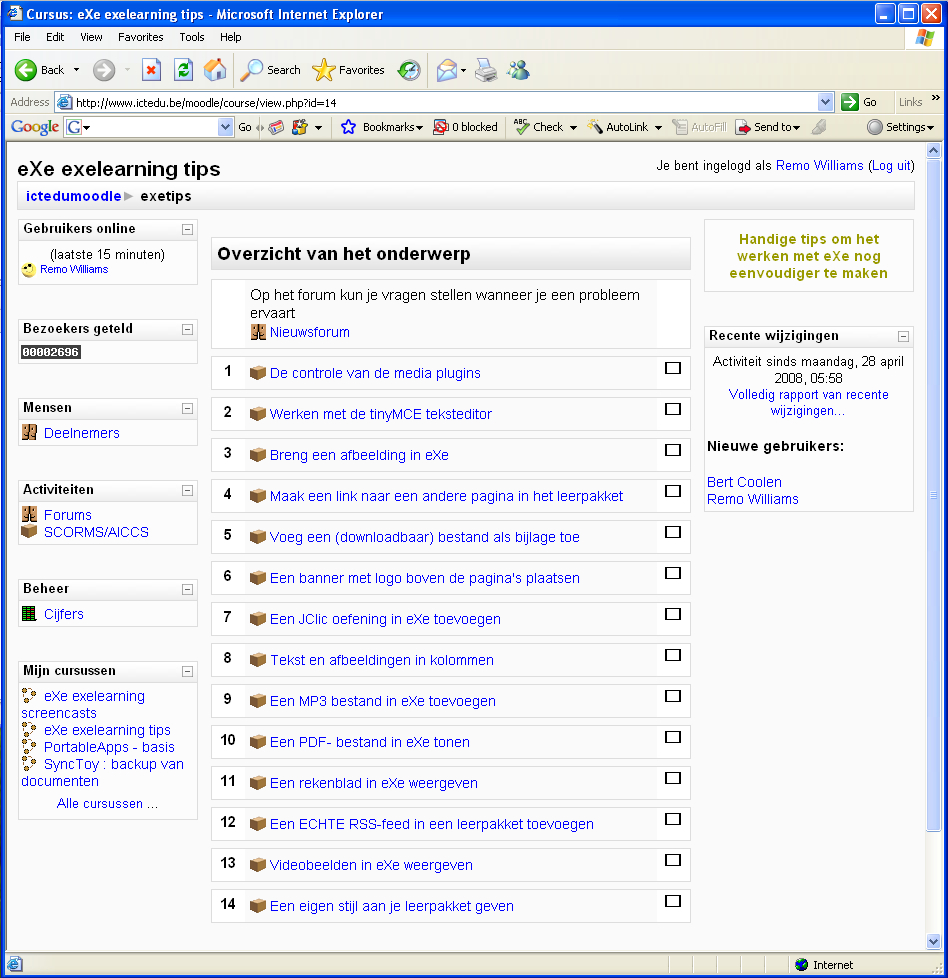The height and width of the screenshot is (978, 948).
Task: Click the AutoLink wand icon
Action: 595,127
